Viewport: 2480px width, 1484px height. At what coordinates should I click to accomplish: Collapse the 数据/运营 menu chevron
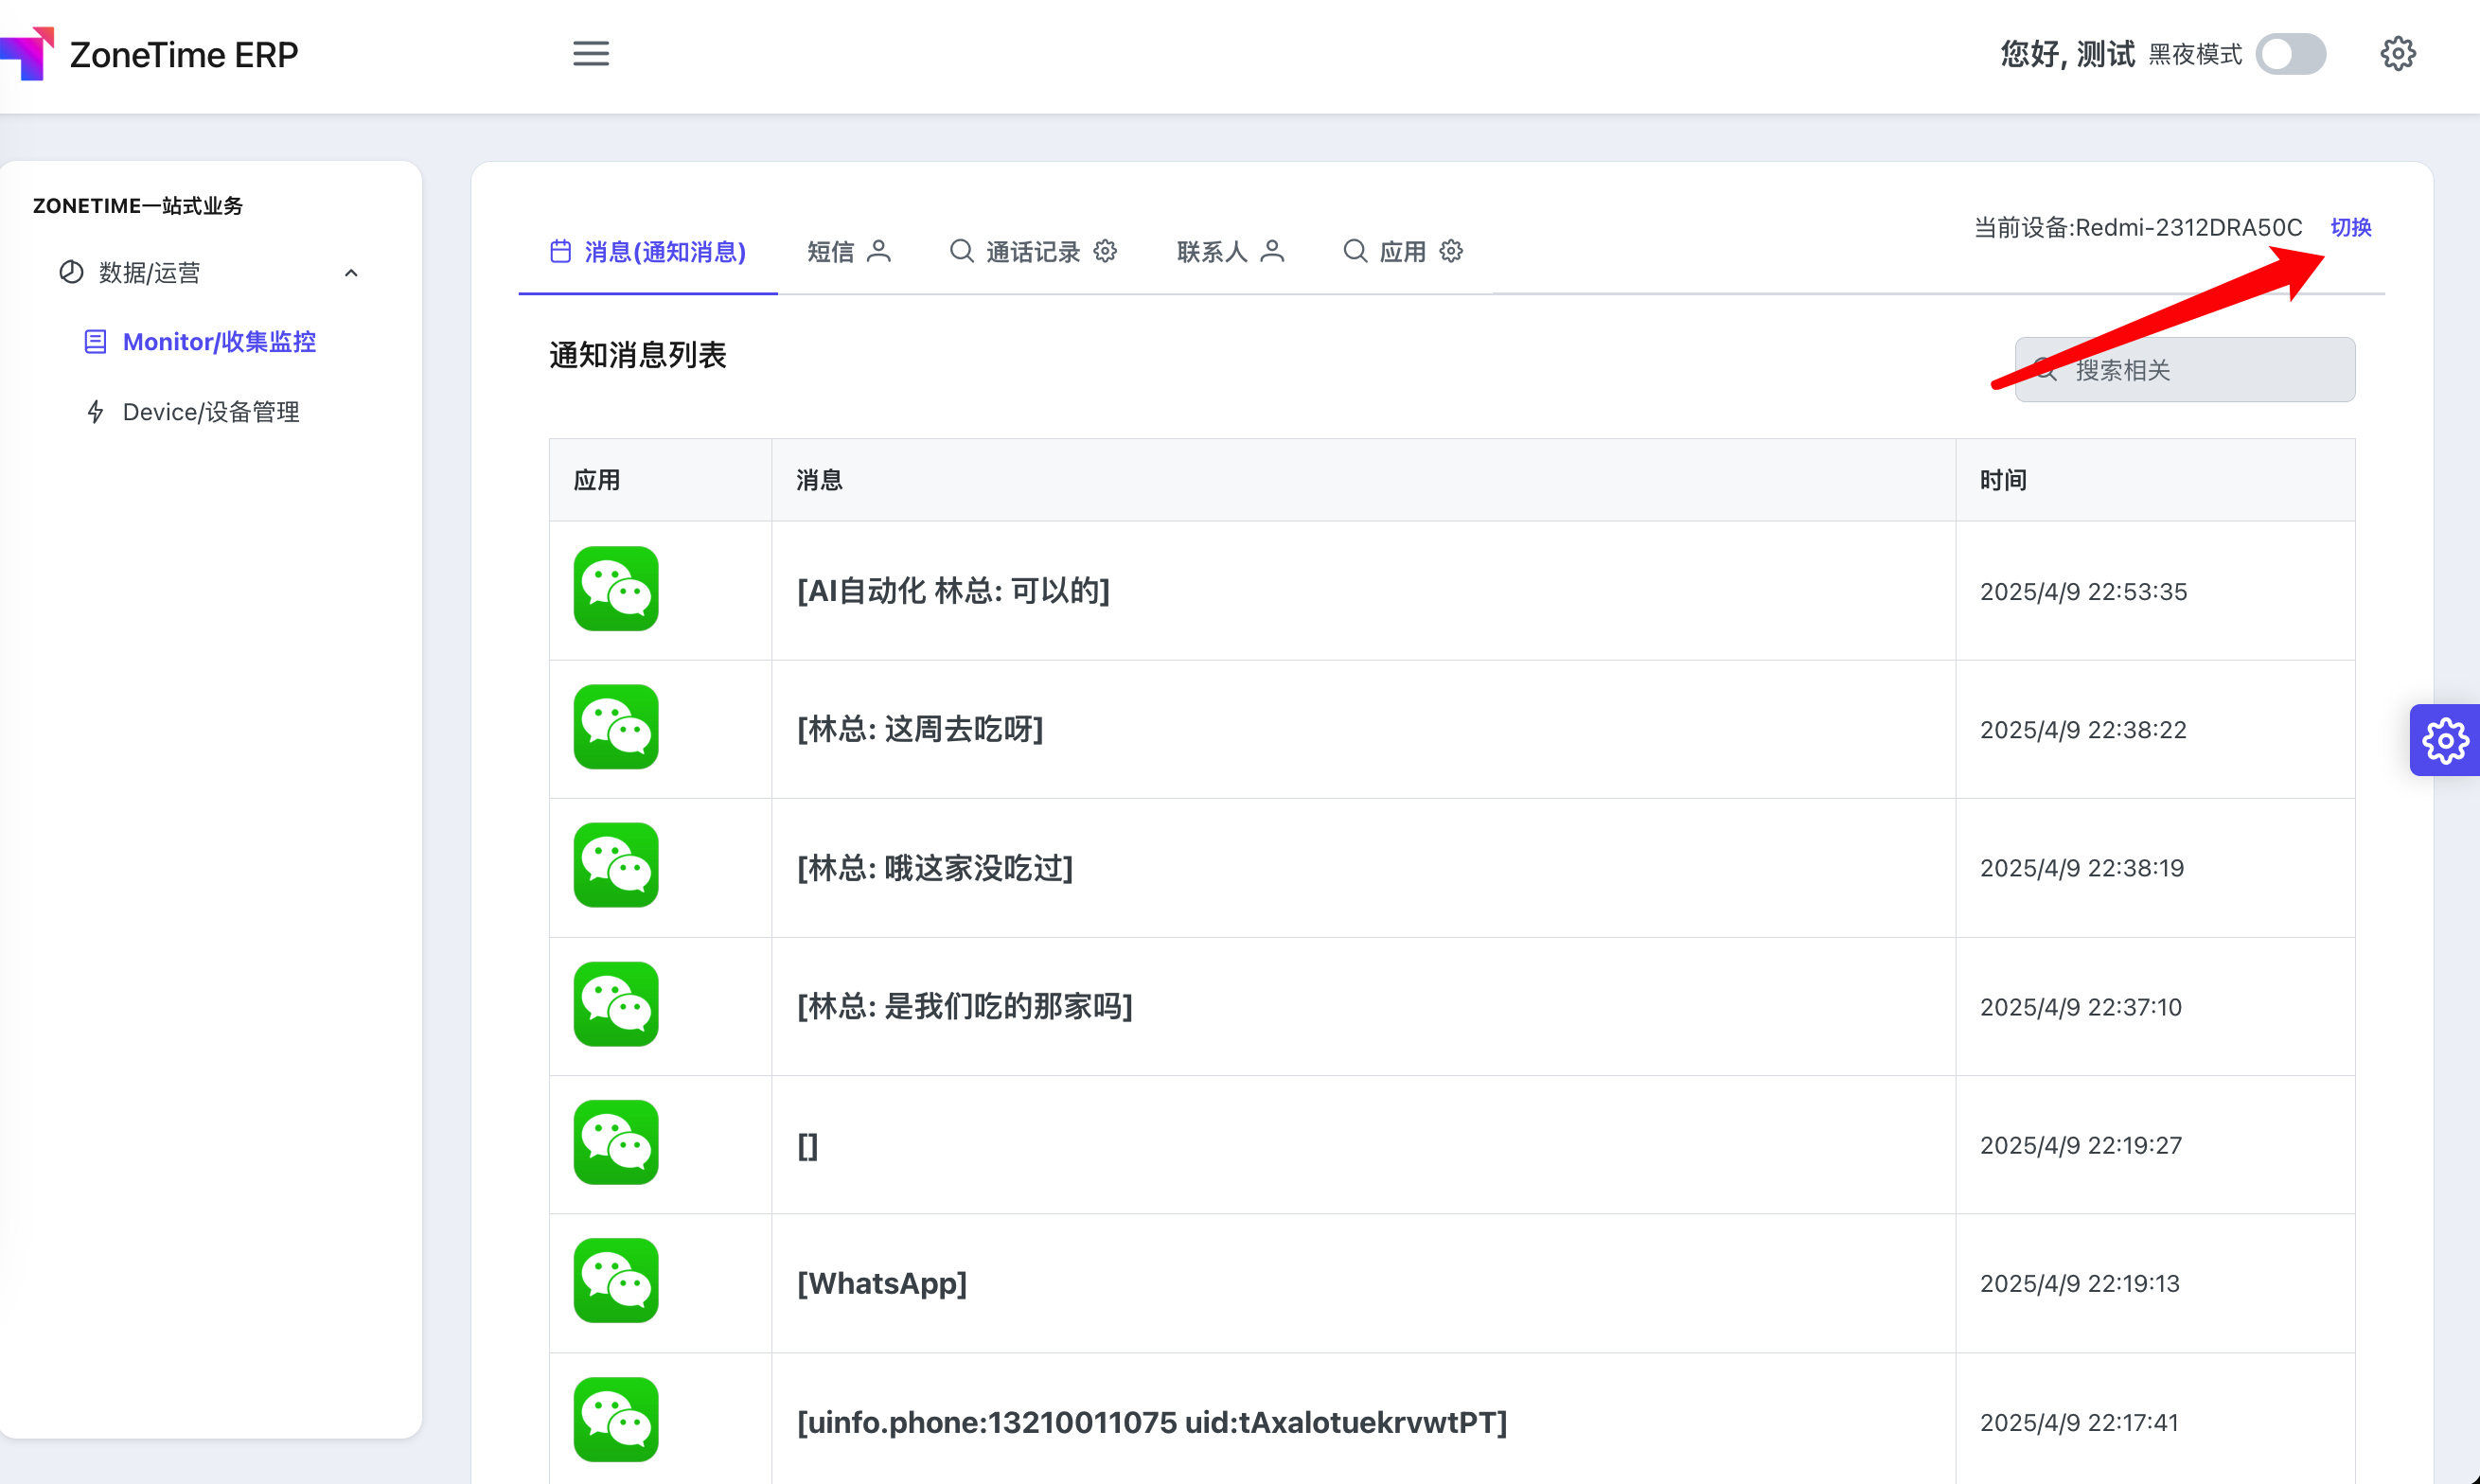click(351, 273)
